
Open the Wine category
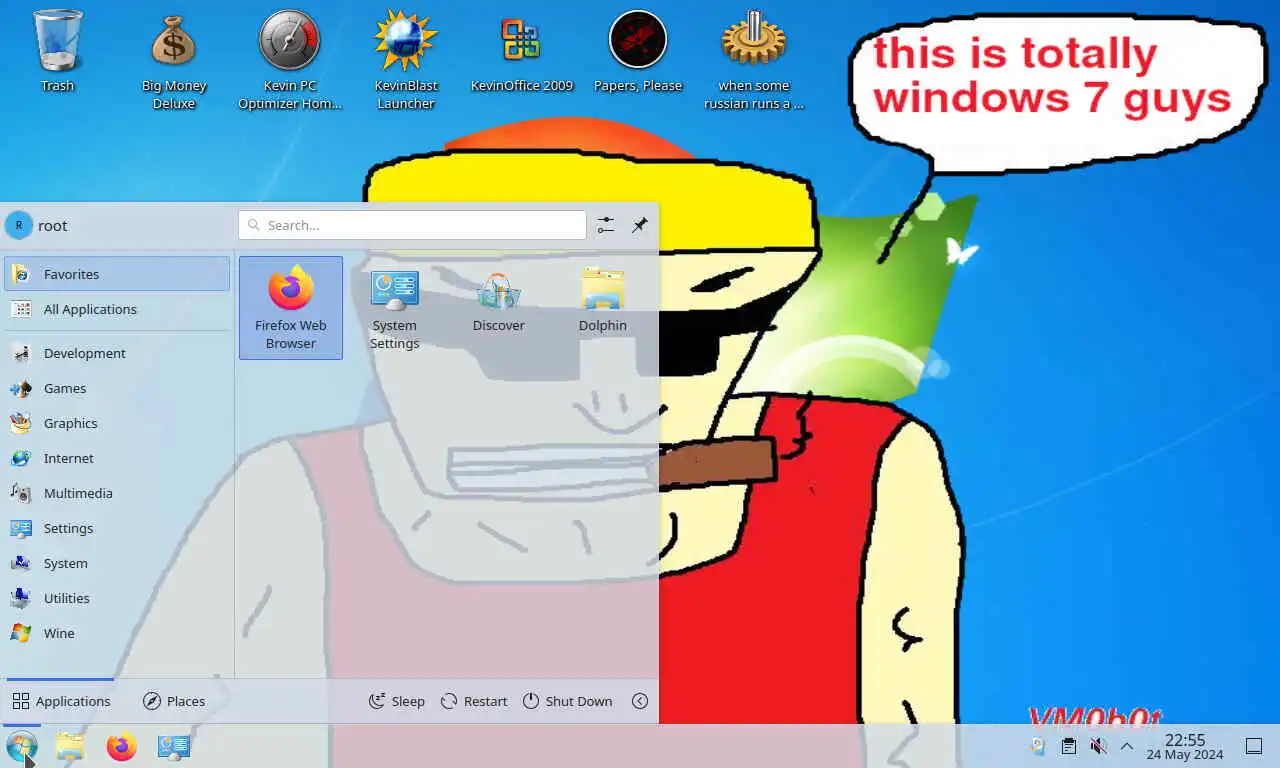[x=117, y=633]
